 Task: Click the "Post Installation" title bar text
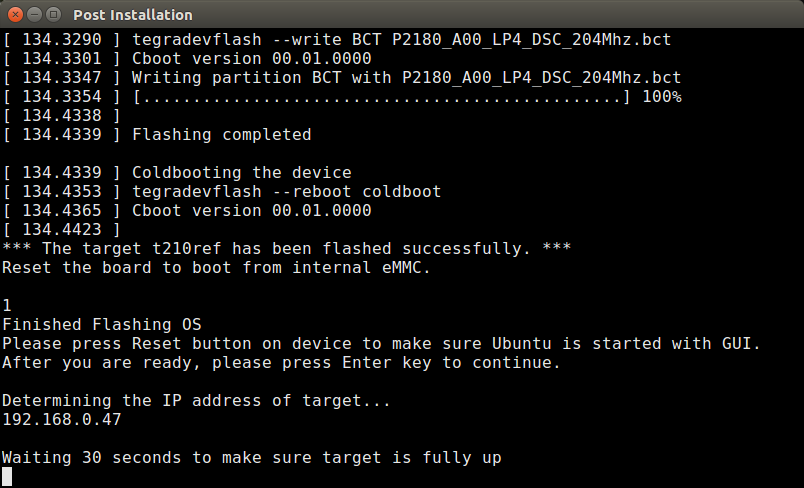point(133,15)
